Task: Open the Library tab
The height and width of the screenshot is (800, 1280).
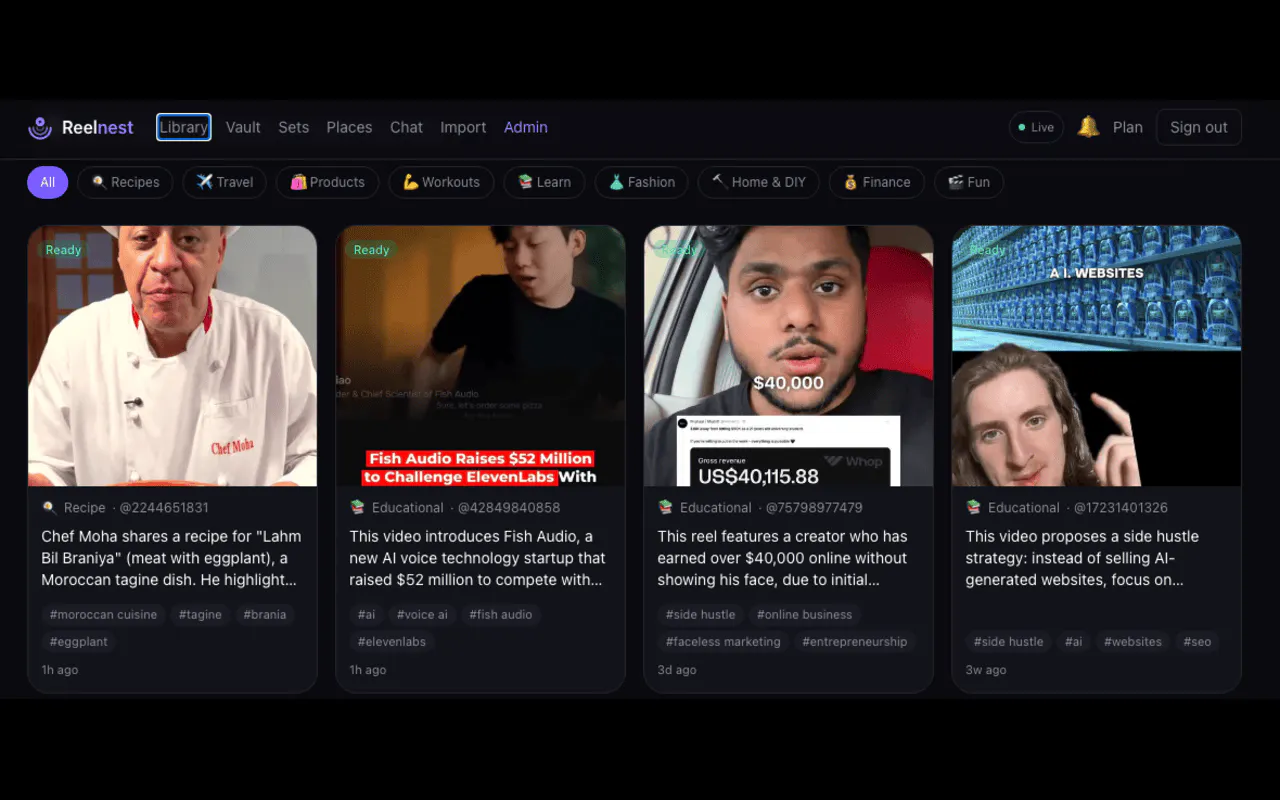Action: click(184, 127)
